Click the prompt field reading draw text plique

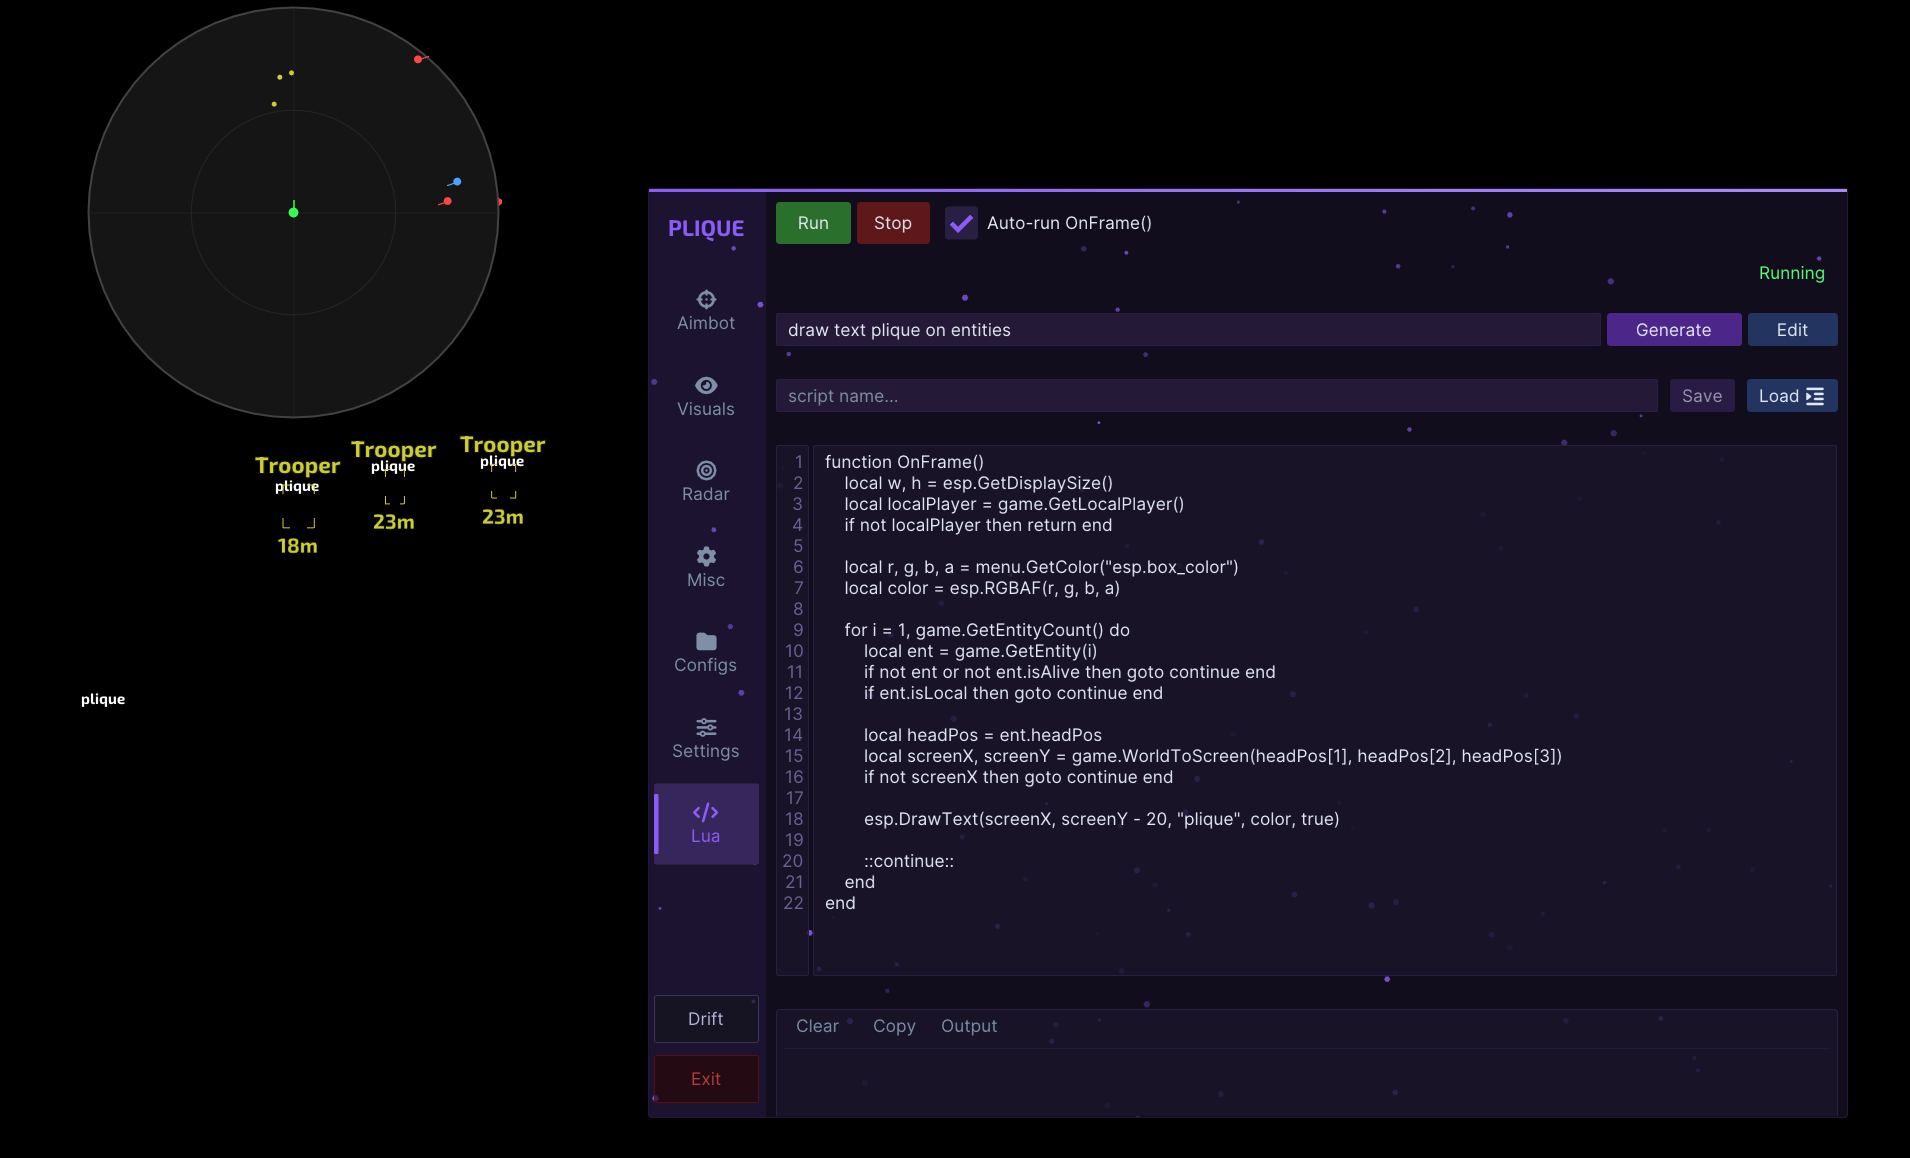1188,330
